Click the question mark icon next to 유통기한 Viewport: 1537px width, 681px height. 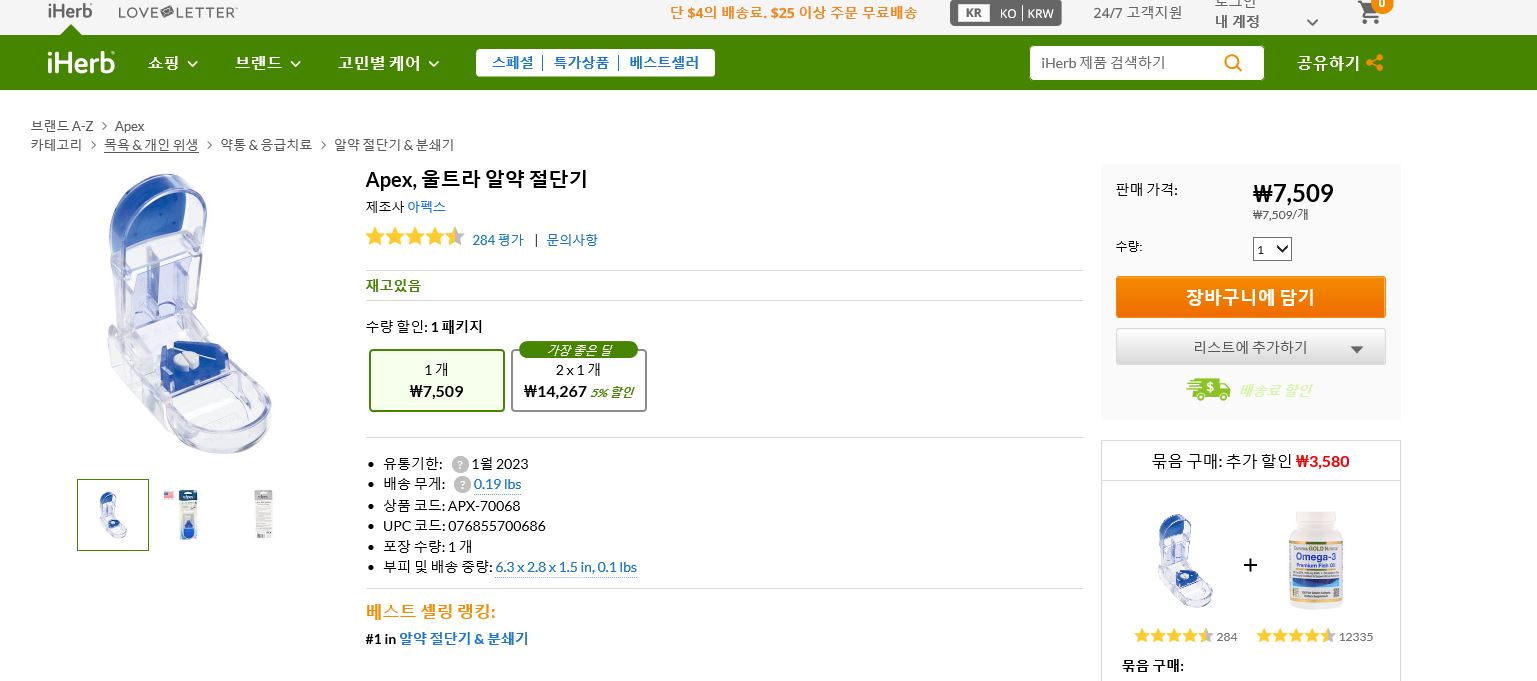tap(460, 464)
